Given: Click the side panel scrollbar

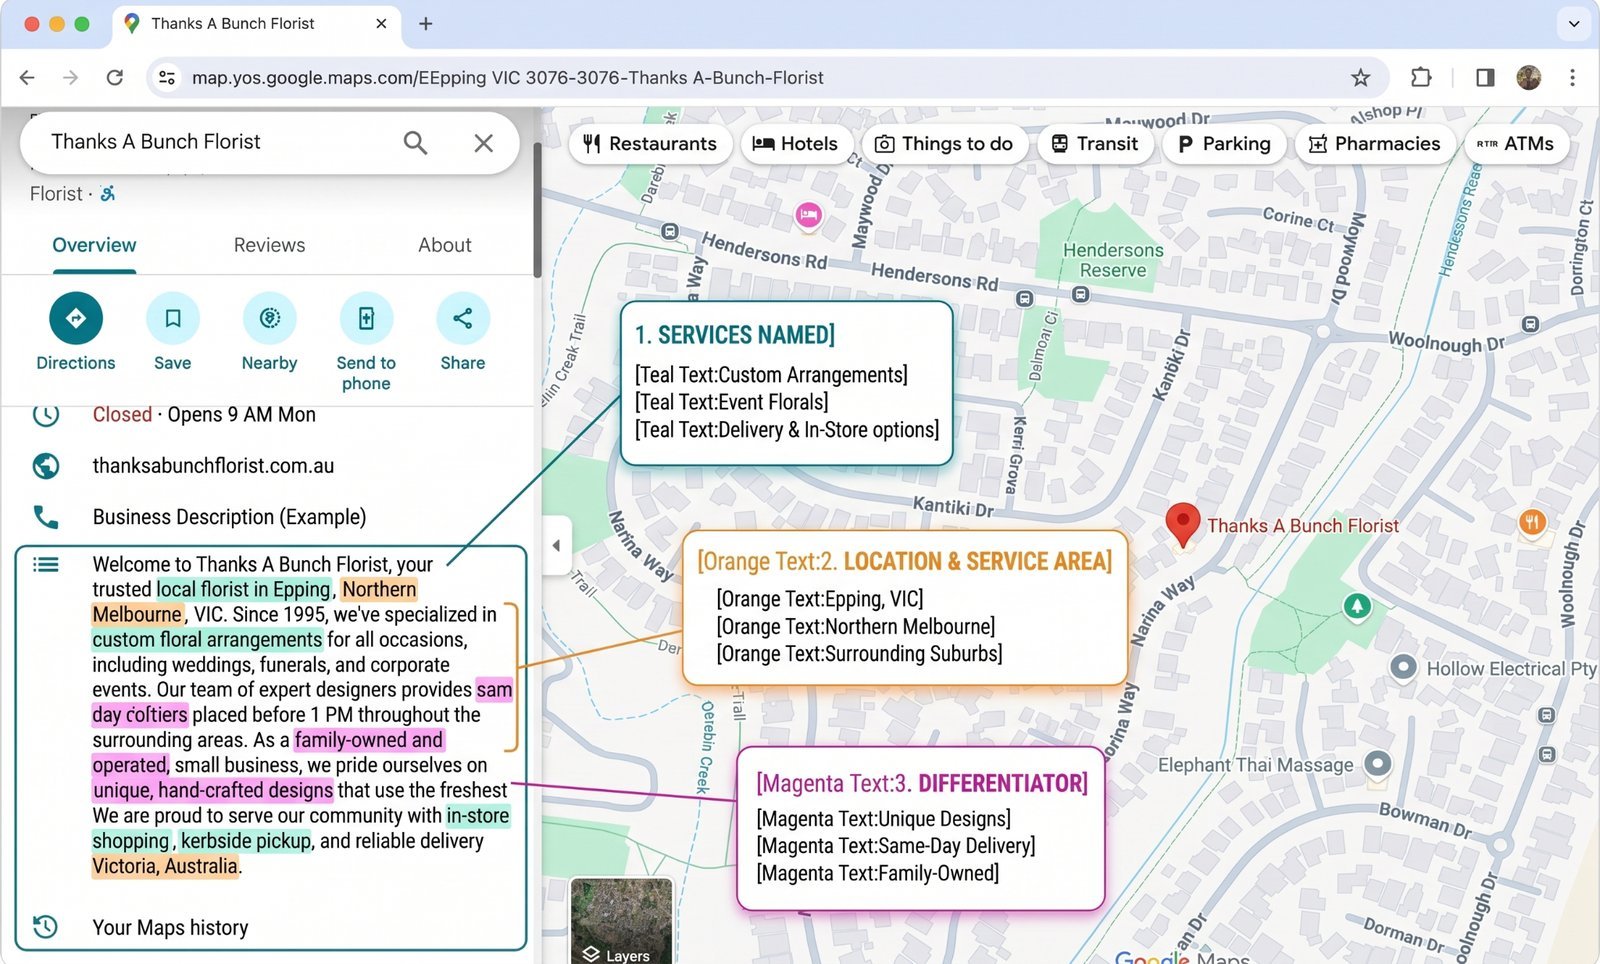Looking at the screenshot, I should point(537,210).
